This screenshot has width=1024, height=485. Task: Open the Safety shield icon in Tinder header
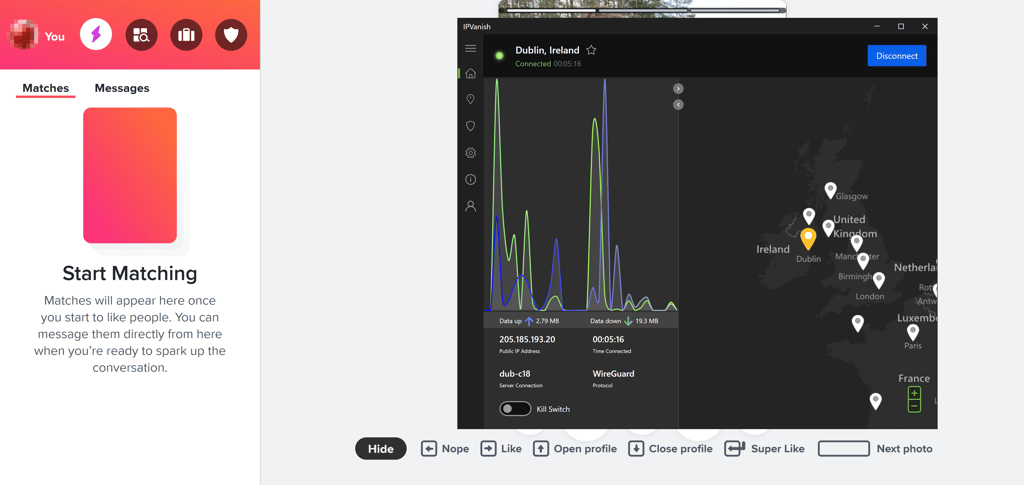point(231,35)
